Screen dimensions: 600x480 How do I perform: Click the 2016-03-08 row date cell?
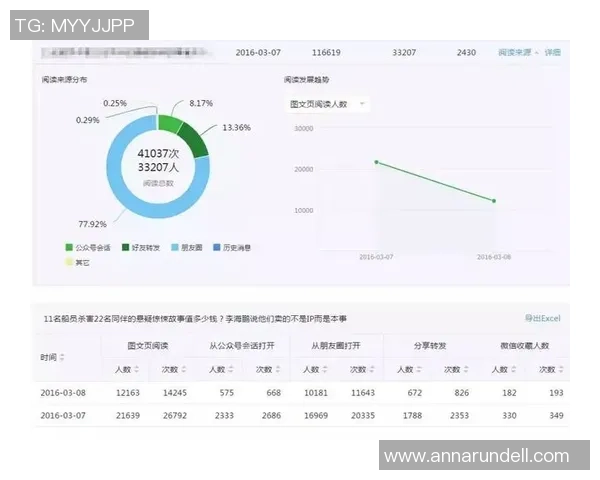click(x=63, y=393)
